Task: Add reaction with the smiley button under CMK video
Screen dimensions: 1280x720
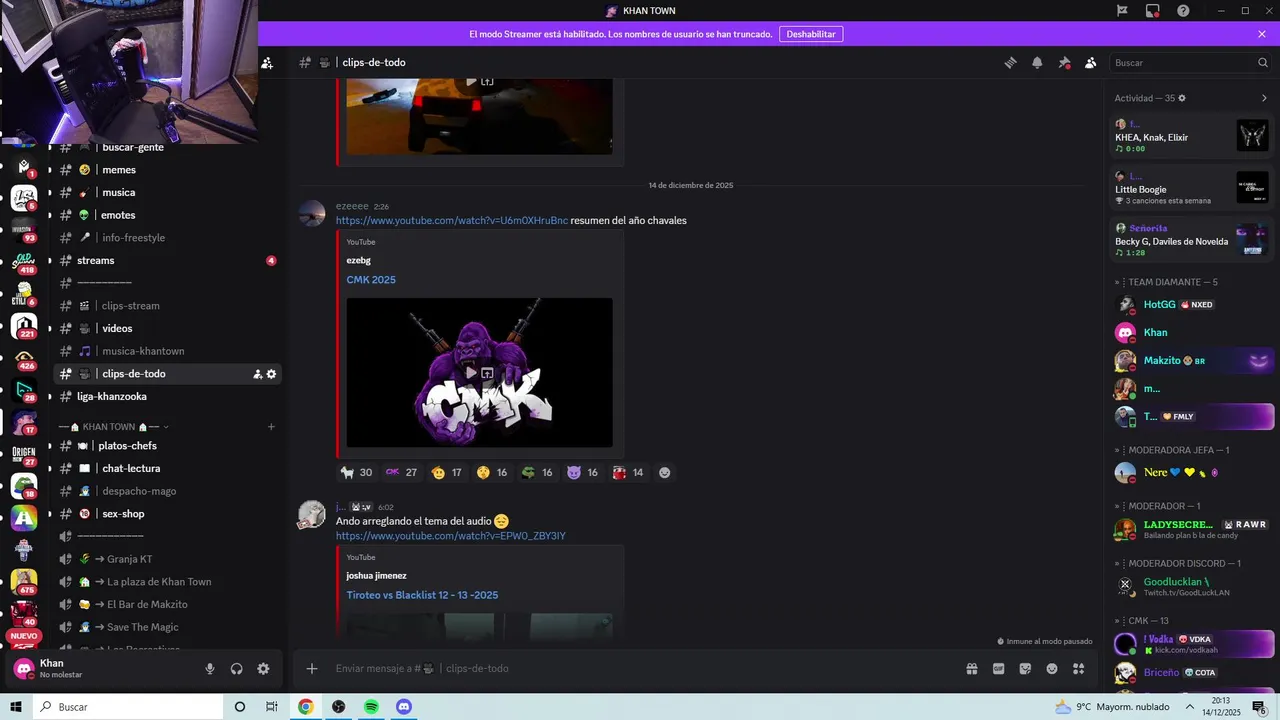Action: [x=664, y=473]
